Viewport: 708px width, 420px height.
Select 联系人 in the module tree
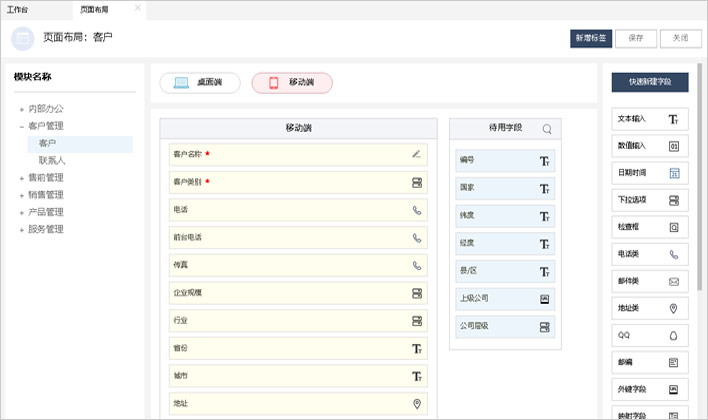point(52,160)
